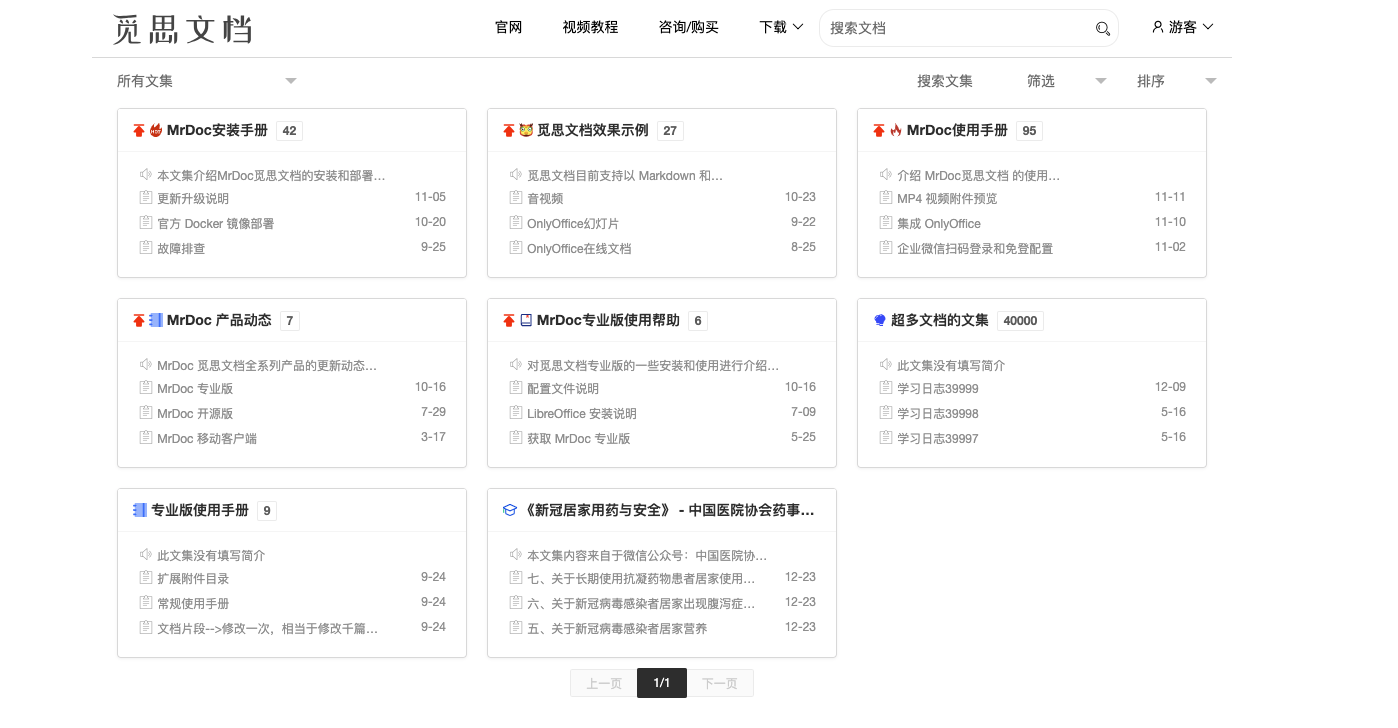
Task: Open the 专业版使用手册 collection title
Action: pos(200,510)
